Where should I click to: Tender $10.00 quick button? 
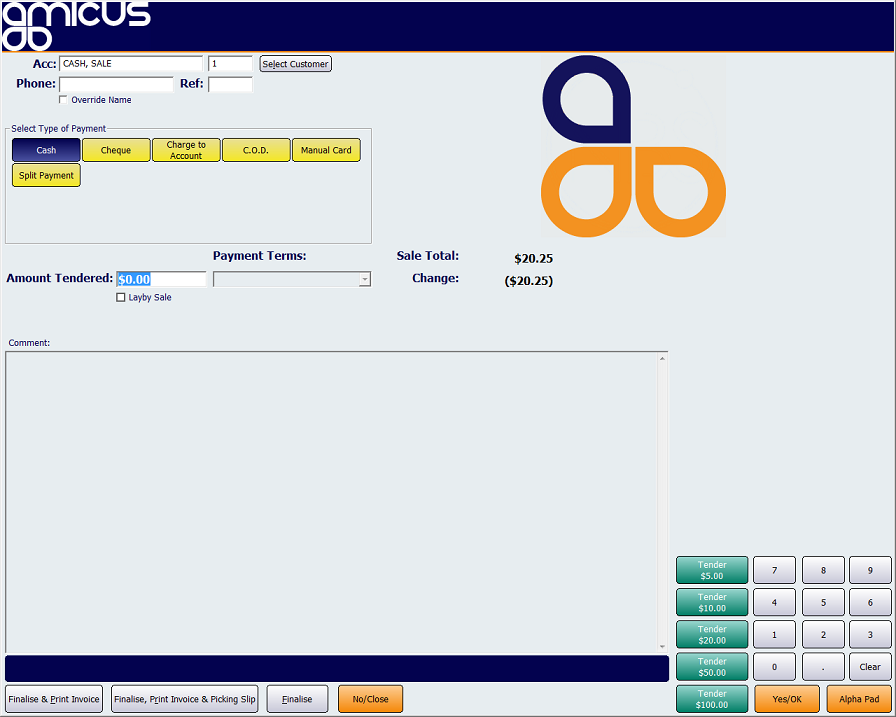pos(712,602)
